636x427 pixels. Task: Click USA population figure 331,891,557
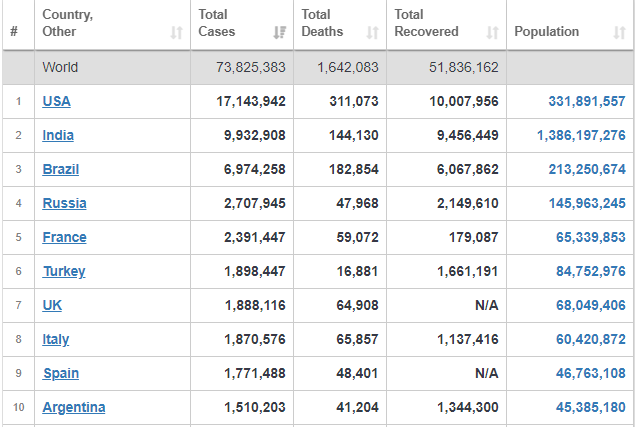click(587, 101)
